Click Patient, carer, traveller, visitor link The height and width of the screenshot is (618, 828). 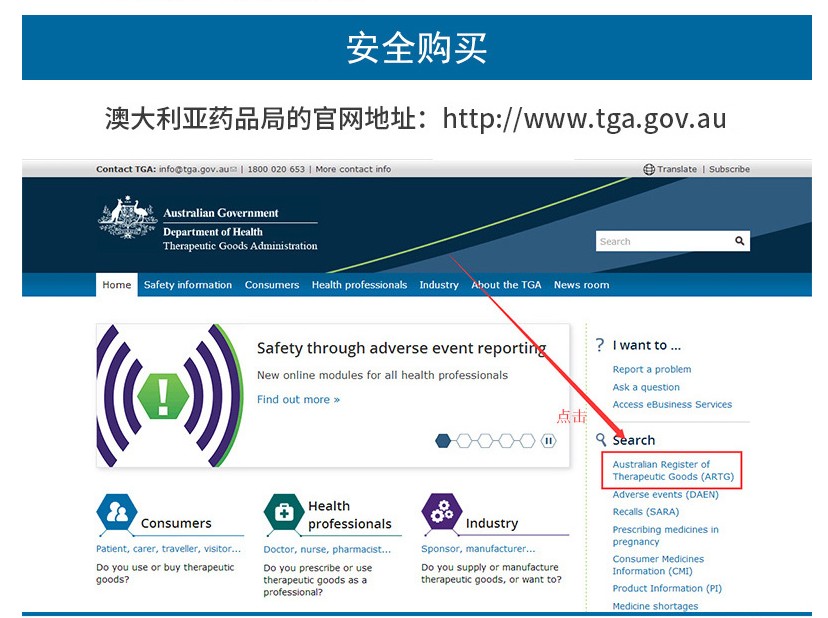click(x=168, y=549)
